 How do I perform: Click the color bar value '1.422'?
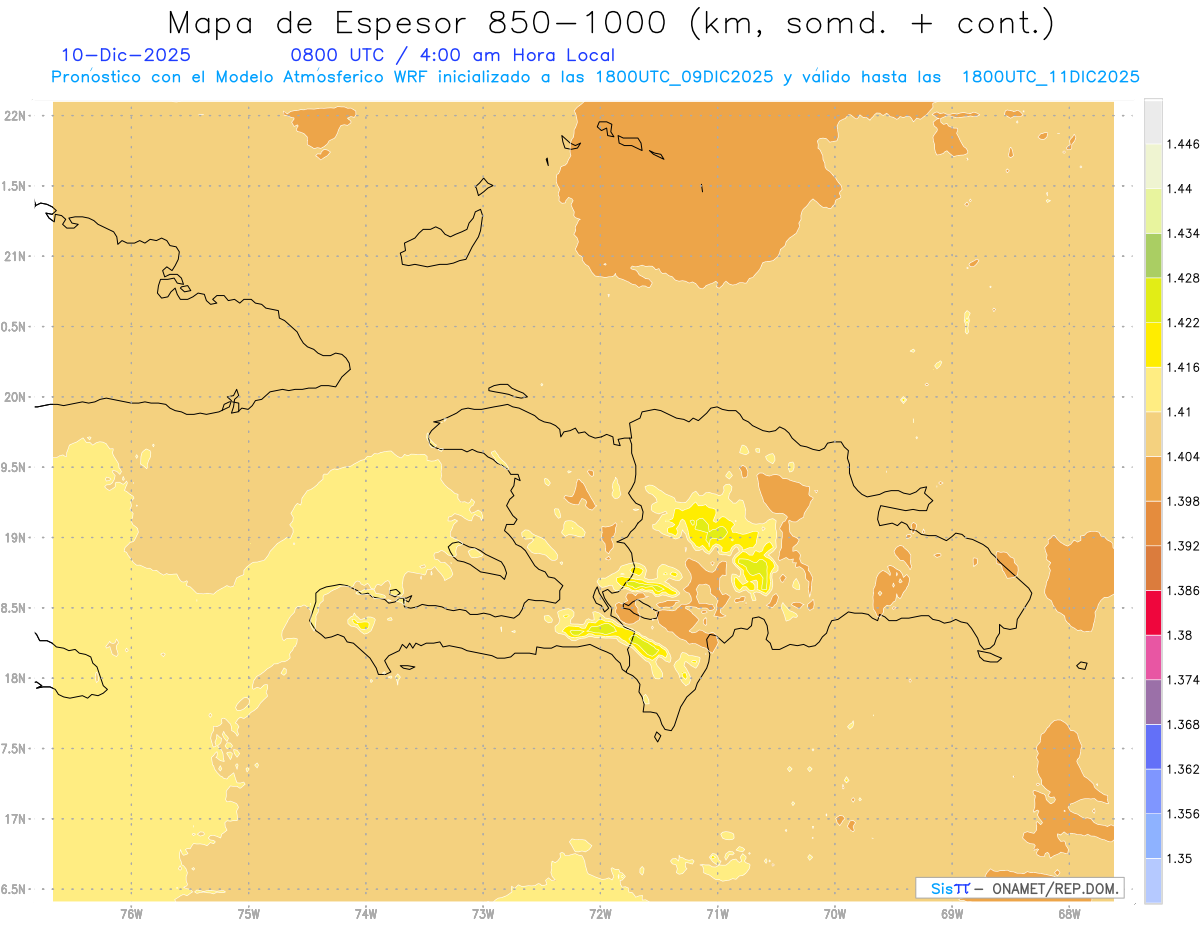pyautogui.click(x=1182, y=323)
